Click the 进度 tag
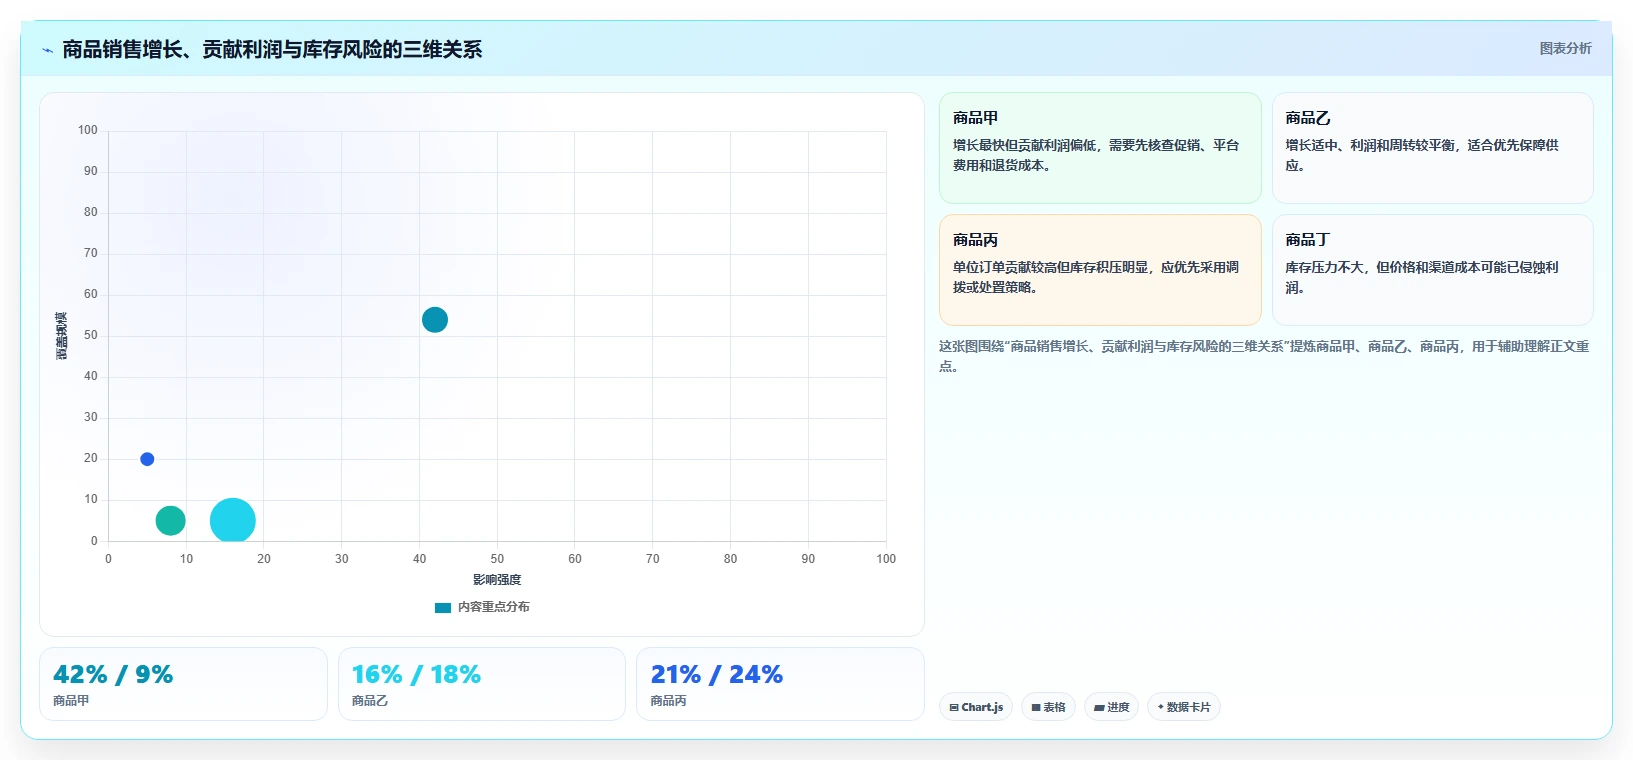1633x760 pixels. point(1111,707)
